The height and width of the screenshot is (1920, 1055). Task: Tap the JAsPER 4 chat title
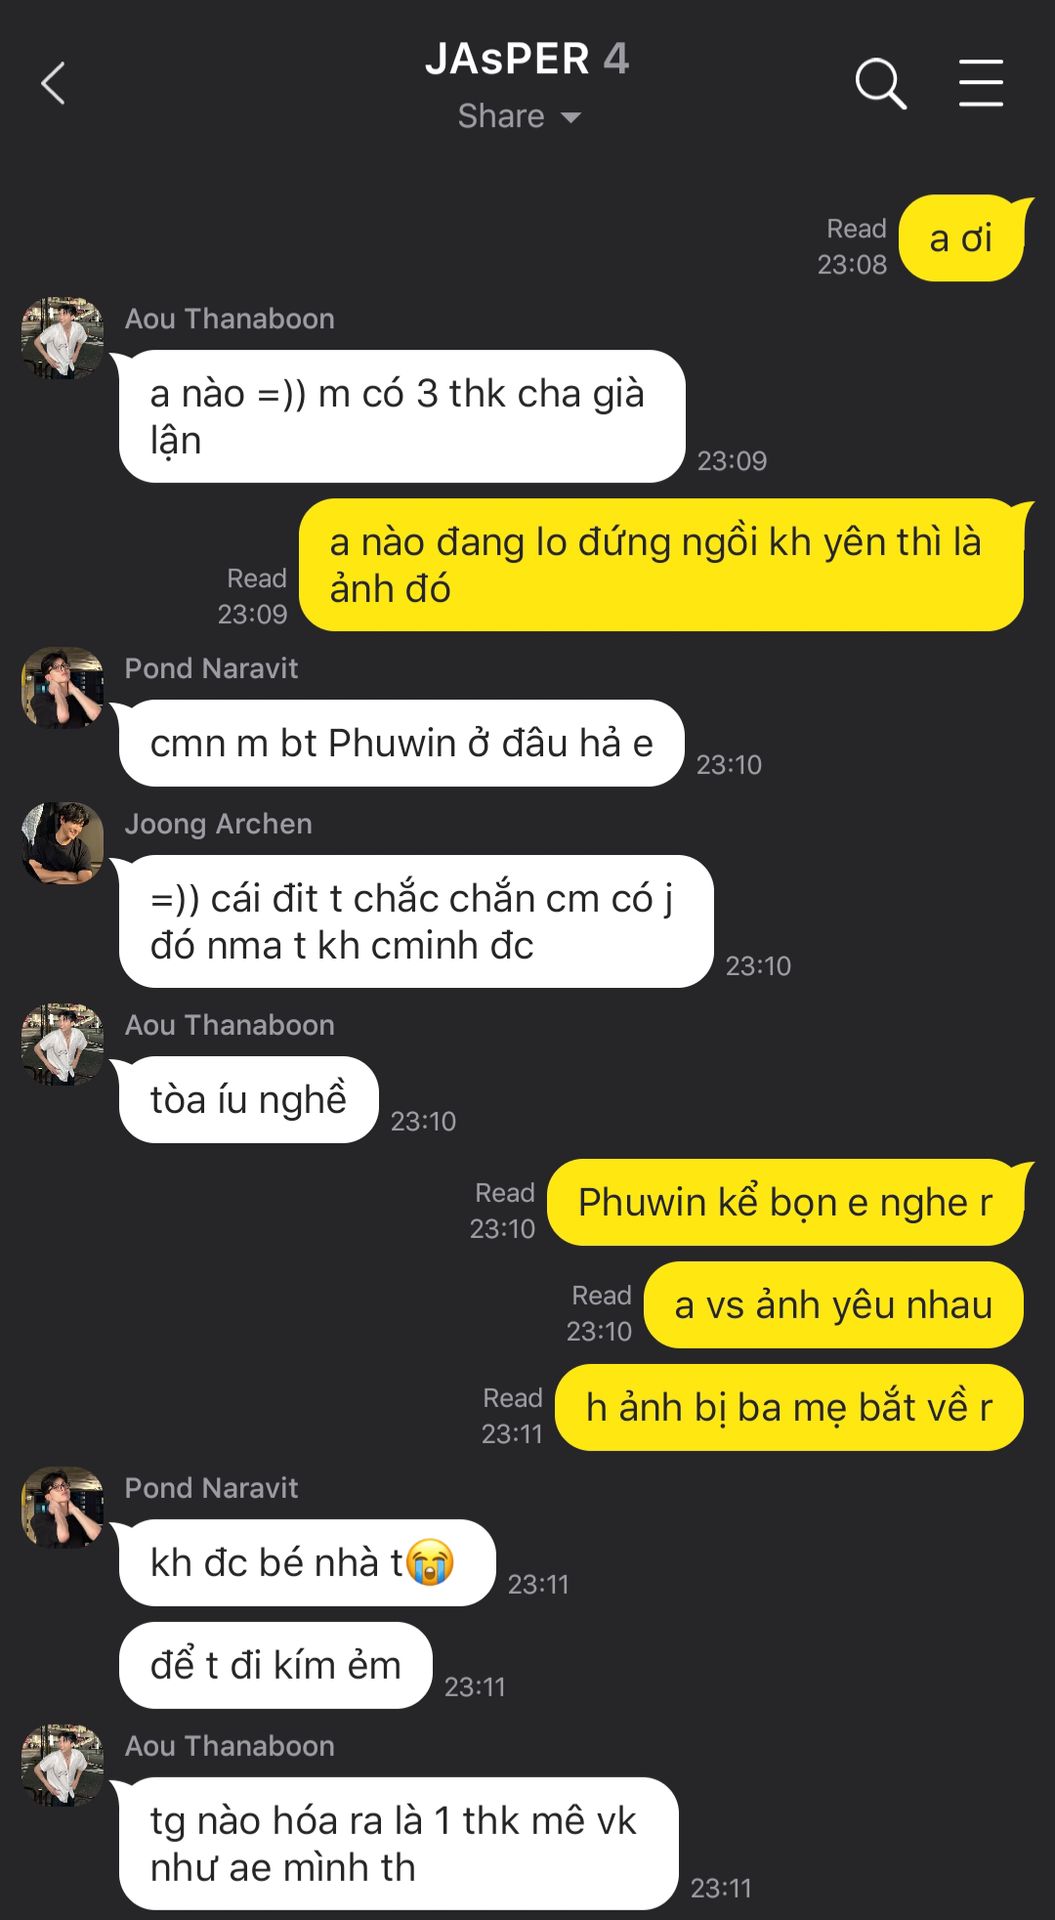click(x=527, y=59)
